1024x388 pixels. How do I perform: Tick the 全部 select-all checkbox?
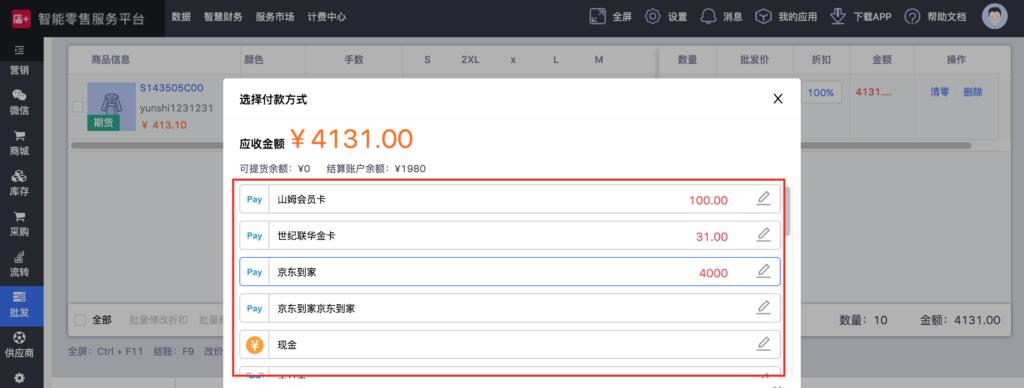pos(80,320)
